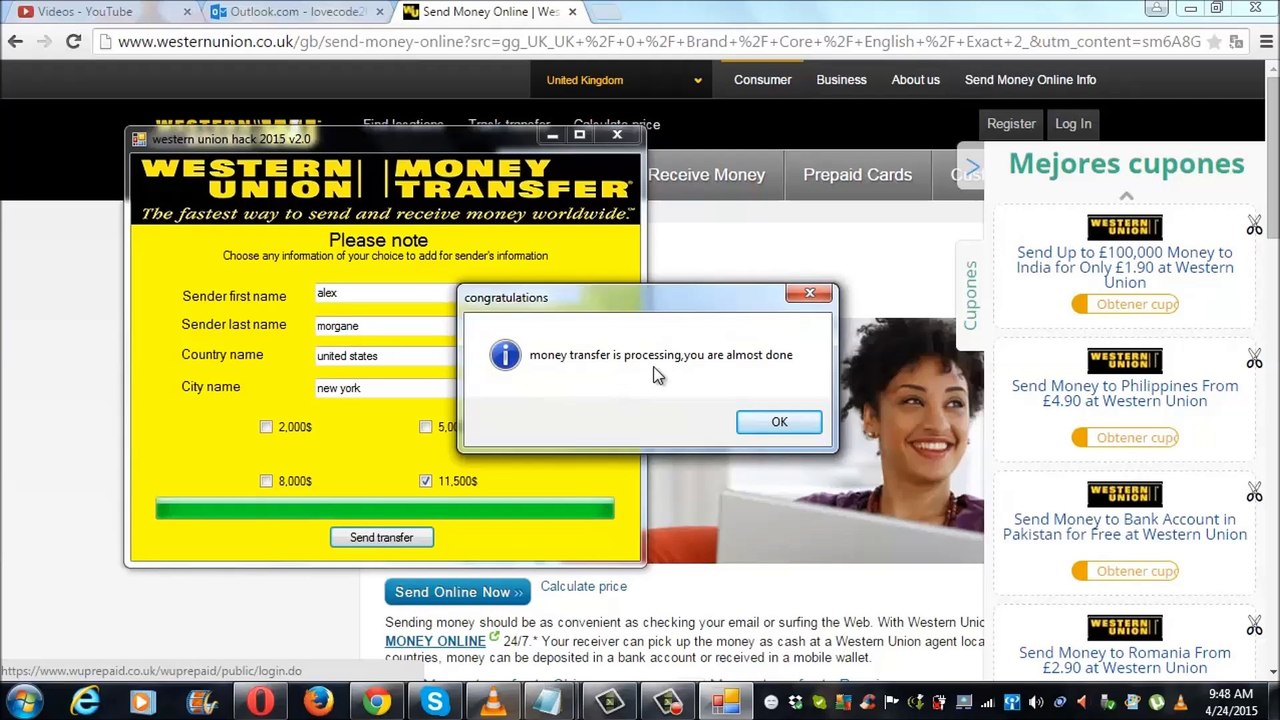1280x720 pixels.
Task: Select the Send Money Online browser tab
Action: (x=490, y=12)
